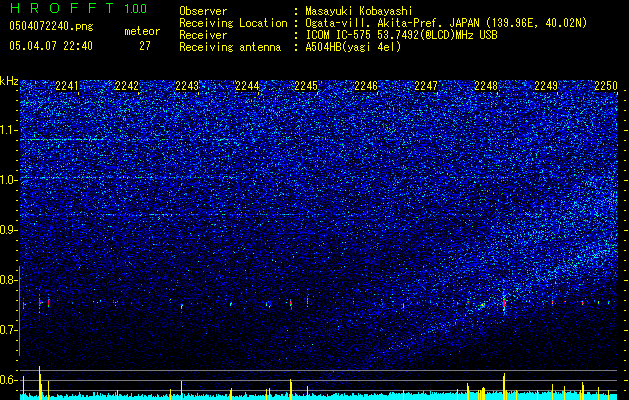Click the 0.9 kHz axis label

tap(9, 230)
